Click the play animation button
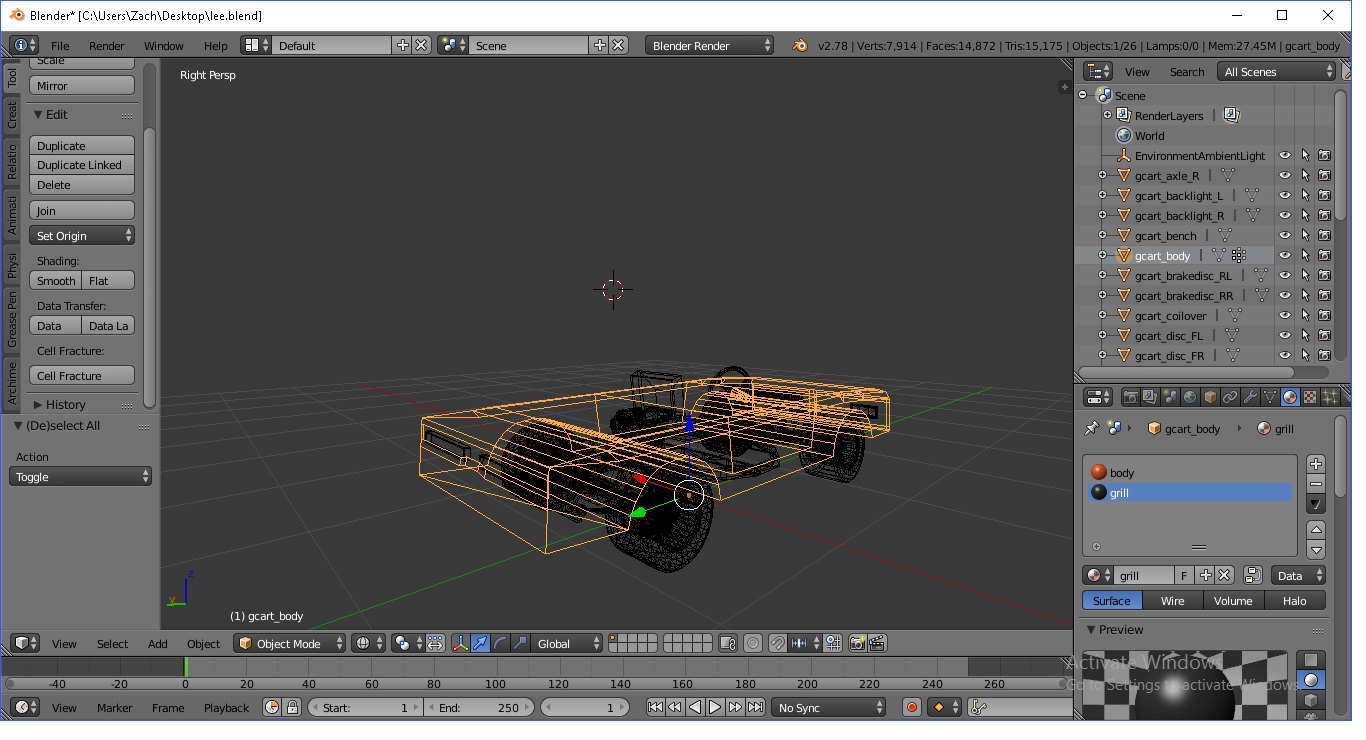 (x=715, y=707)
